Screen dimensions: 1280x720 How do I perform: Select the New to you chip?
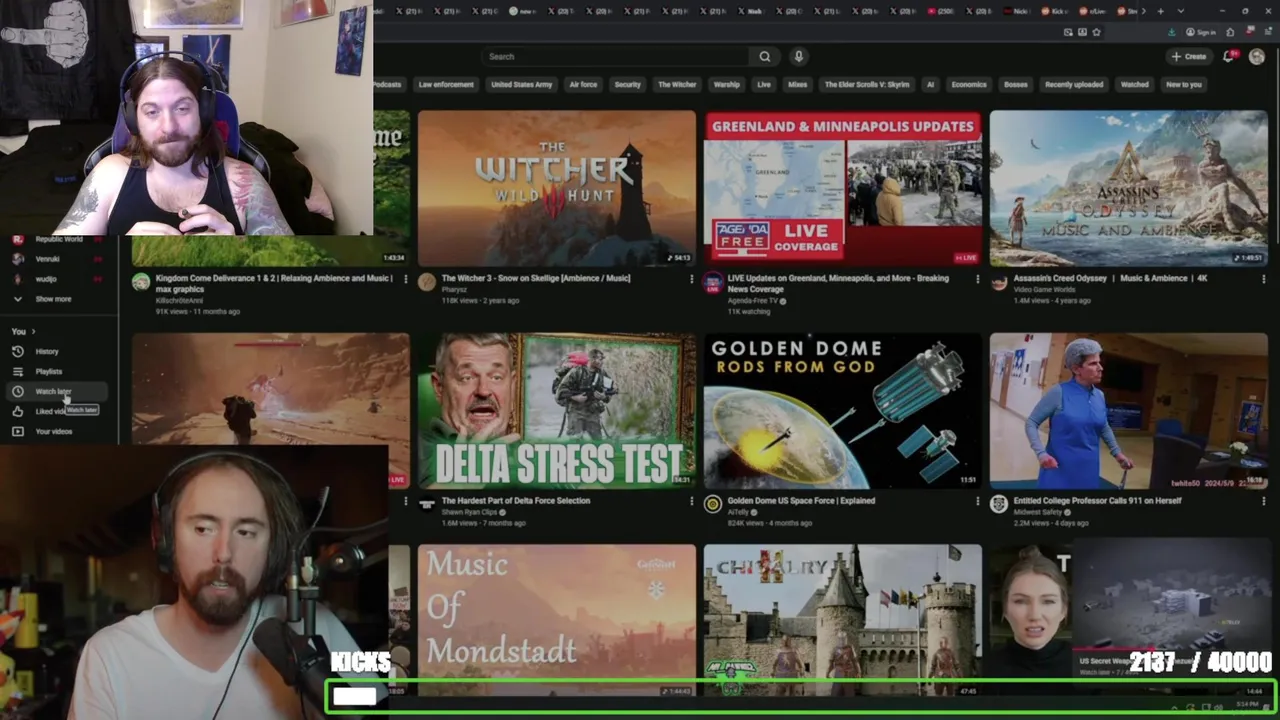coord(1184,85)
